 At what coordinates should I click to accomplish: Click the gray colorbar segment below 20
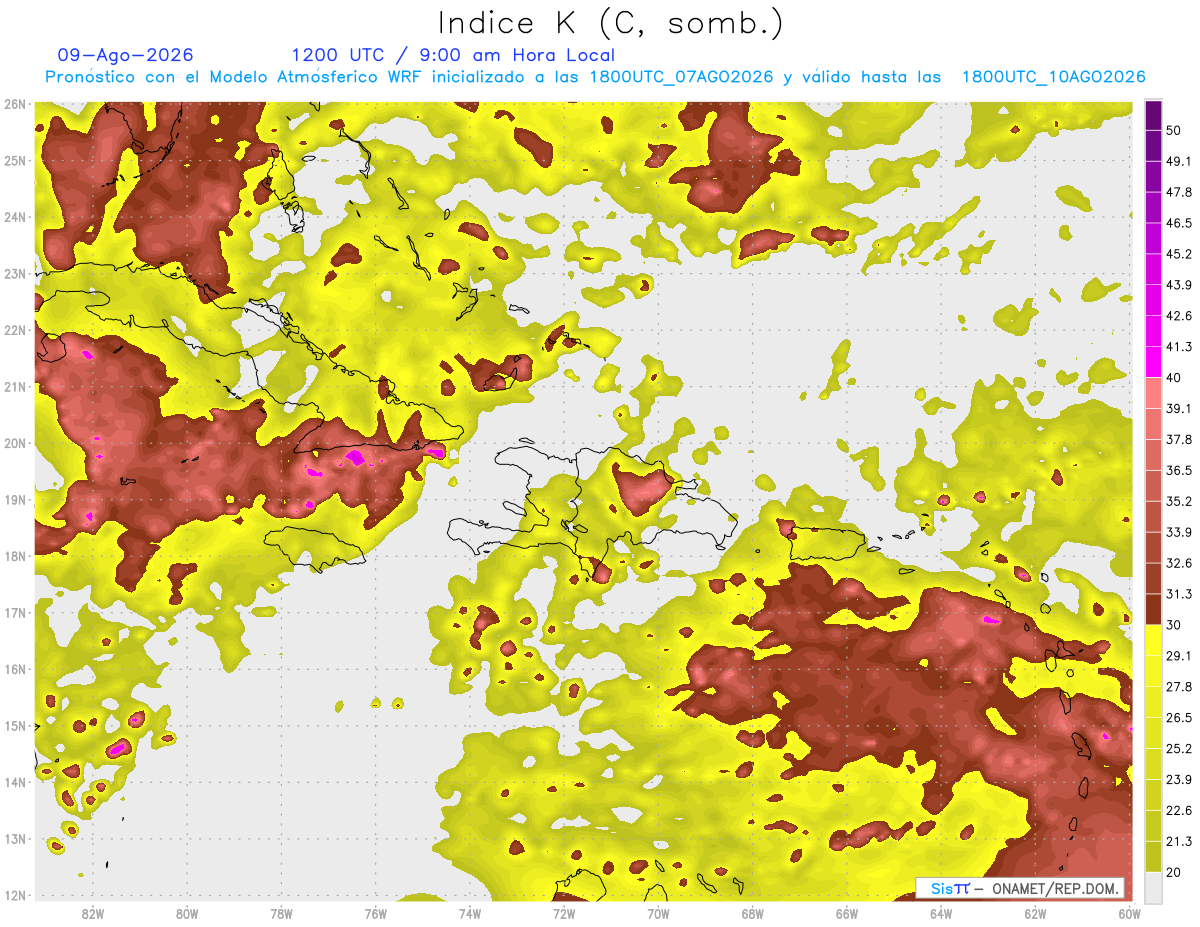click(1153, 887)
